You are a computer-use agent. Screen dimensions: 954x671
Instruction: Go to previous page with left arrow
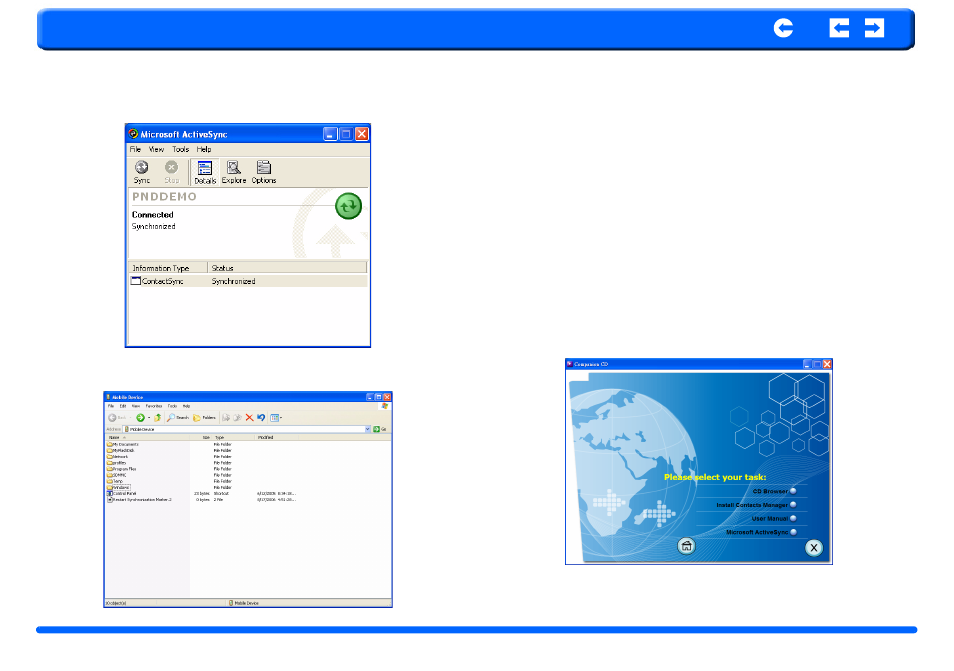839,28
